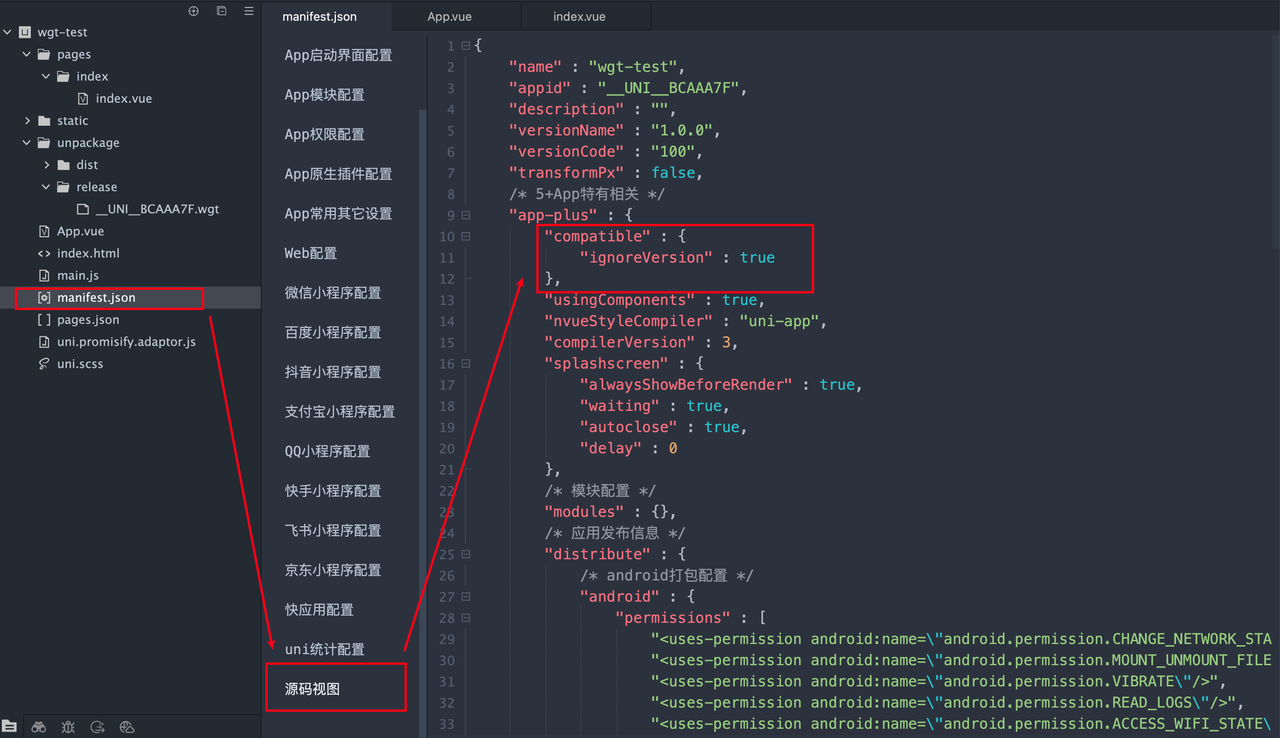Fold the splashscreen block at line 16
1280x738 pixels.
click(x=465, y=363)
